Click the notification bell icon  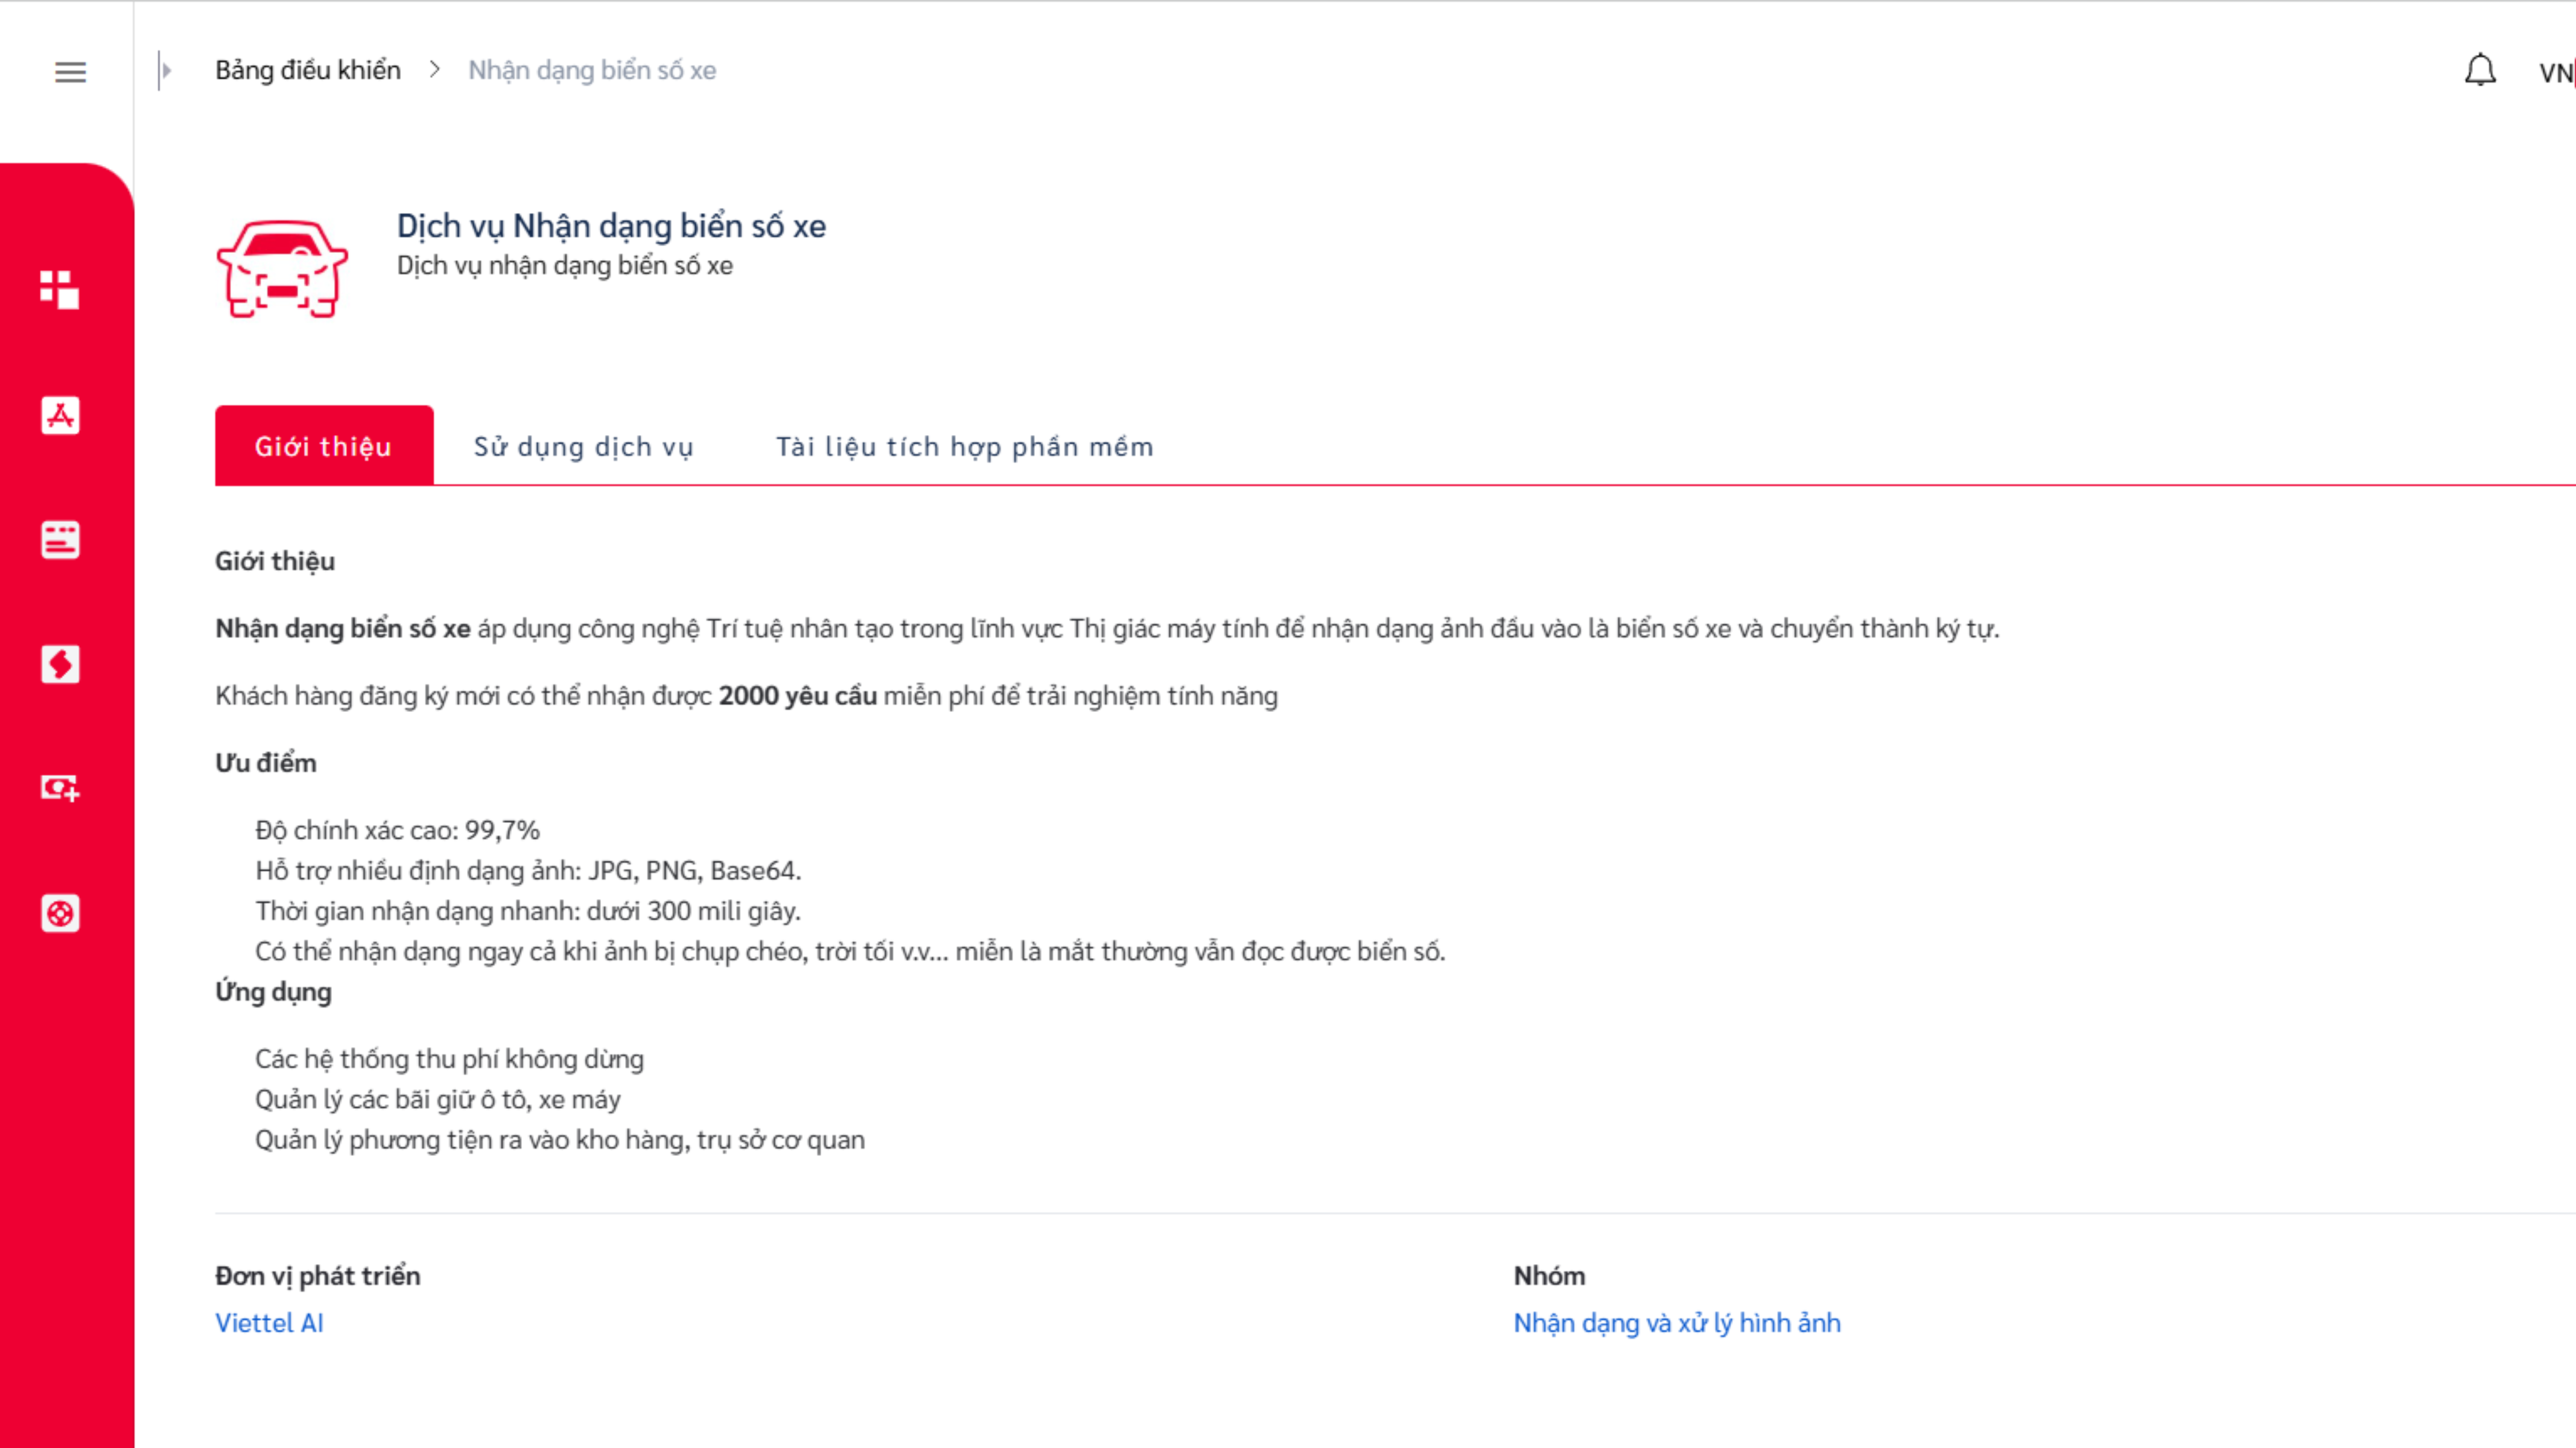click(x=2480, y=70)
